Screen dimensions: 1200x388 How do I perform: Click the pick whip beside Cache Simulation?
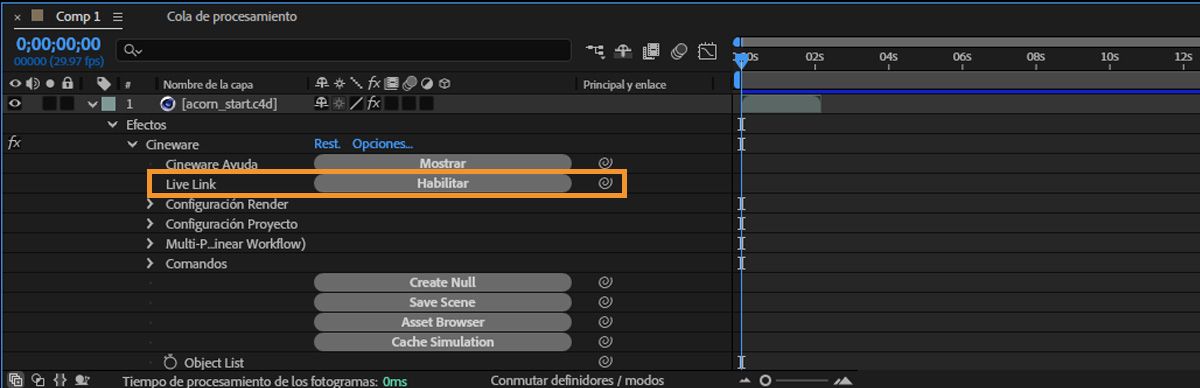[604, 342]
